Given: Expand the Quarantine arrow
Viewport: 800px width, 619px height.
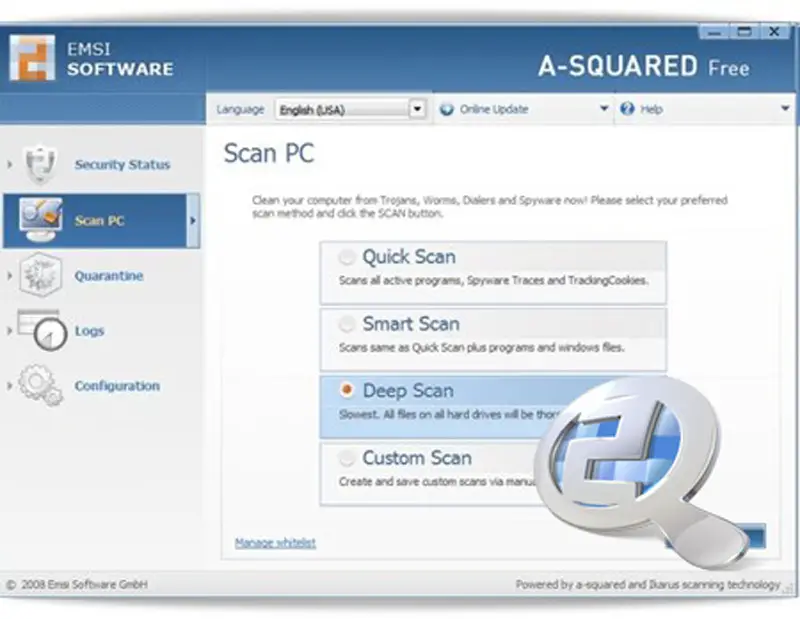Looking at the screenshot, I should 10,276.
